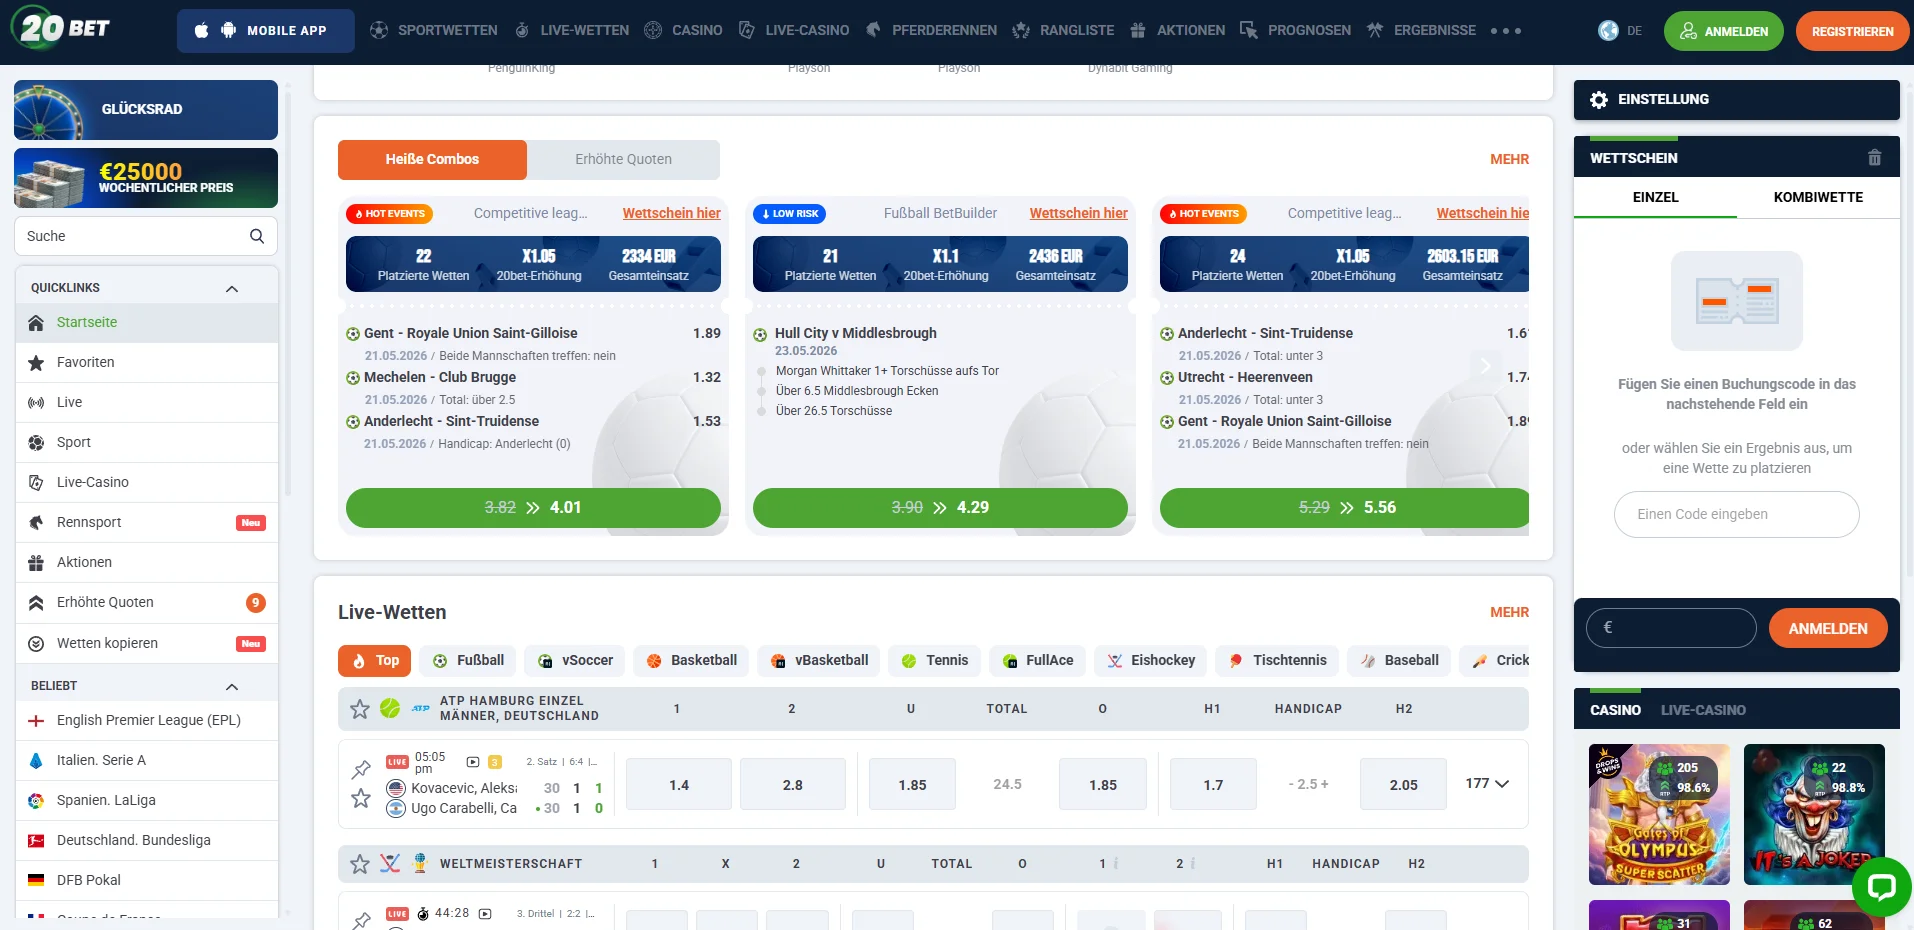
Task: Select Startseite home icon in sidebar
Action: click(36, 322)
